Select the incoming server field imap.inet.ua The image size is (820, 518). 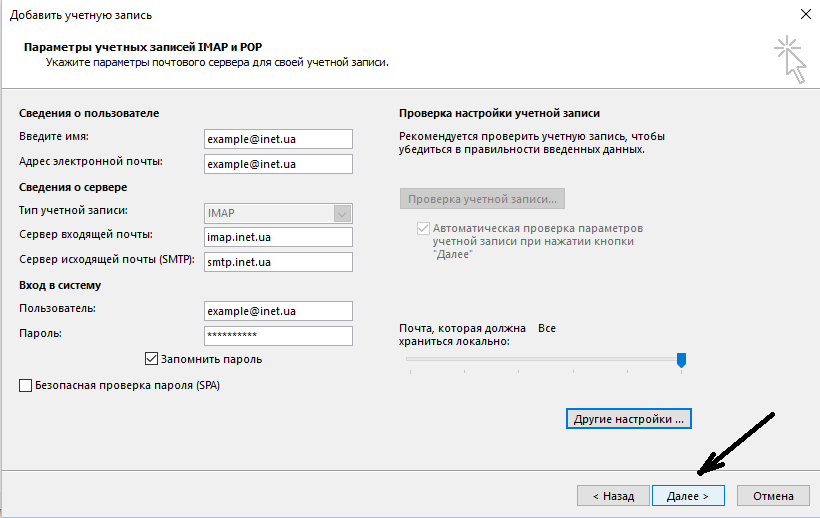click(x=277, y=237)
